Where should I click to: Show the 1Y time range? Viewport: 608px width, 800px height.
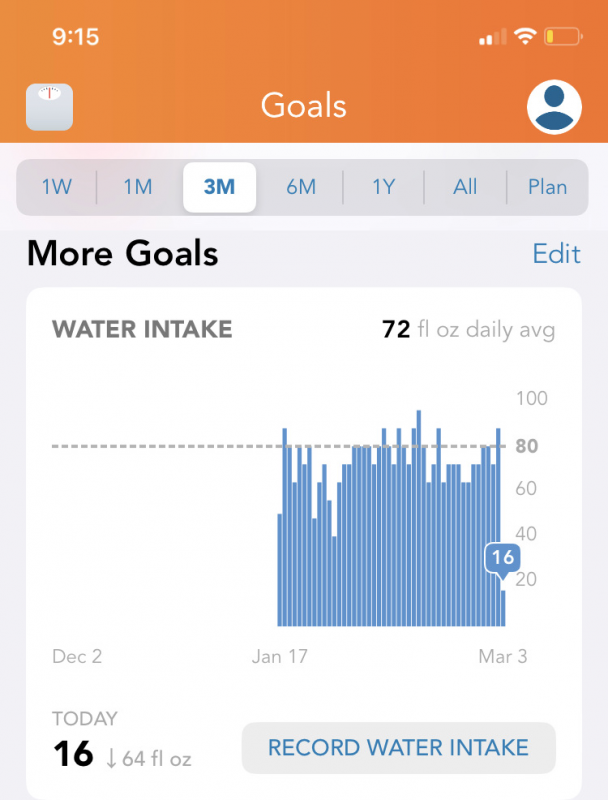coord(383,187)
